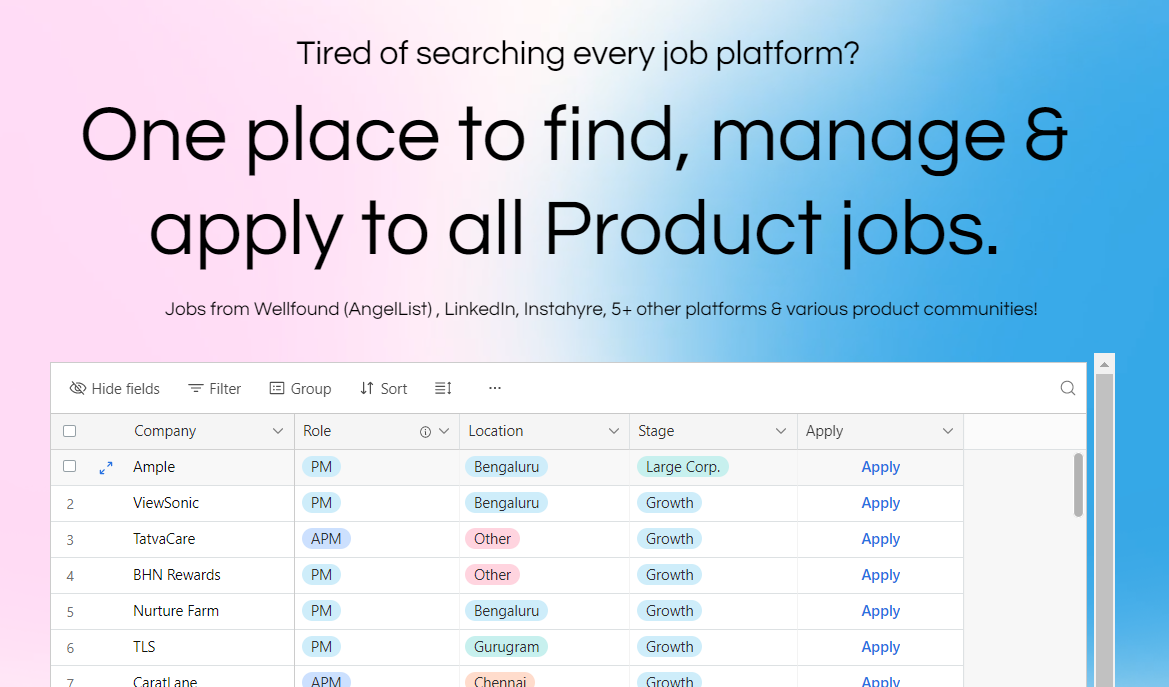Click Apply for the ViewSonic job
The image size is (1169, 687).
pos(880,502)
